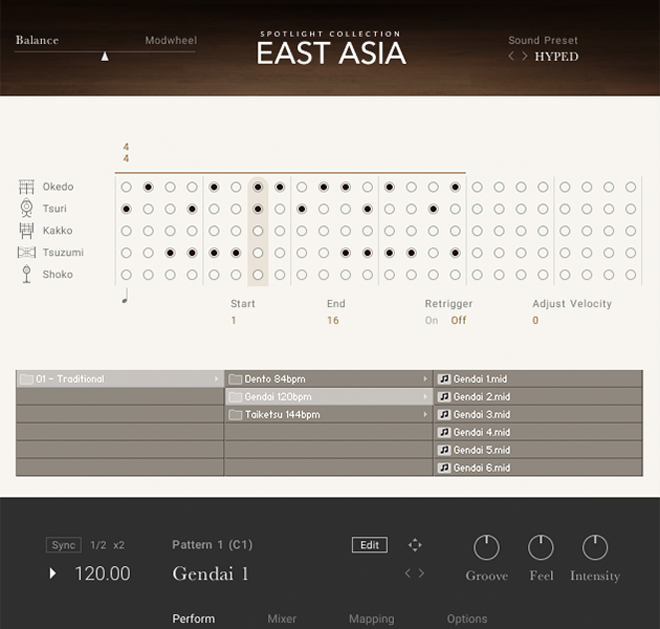Switch to the Mixer tab
This screenshot has width=660, height=629.
point(282,618)
